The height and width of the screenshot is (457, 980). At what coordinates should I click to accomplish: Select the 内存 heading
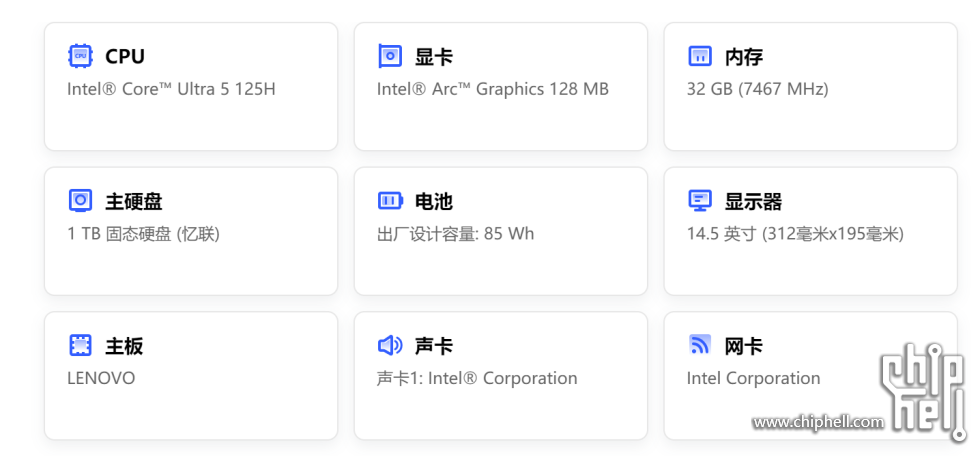coord(744,56)
